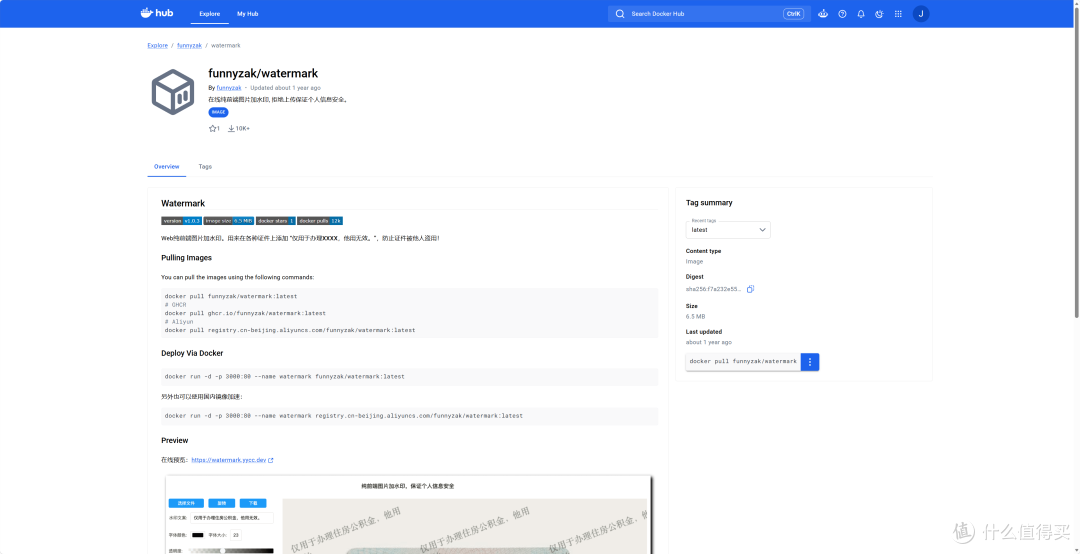
Task: Click code line 'docker pull ghcr.io/funnyzak/watermark:latest'
Action: pos(245,314)
